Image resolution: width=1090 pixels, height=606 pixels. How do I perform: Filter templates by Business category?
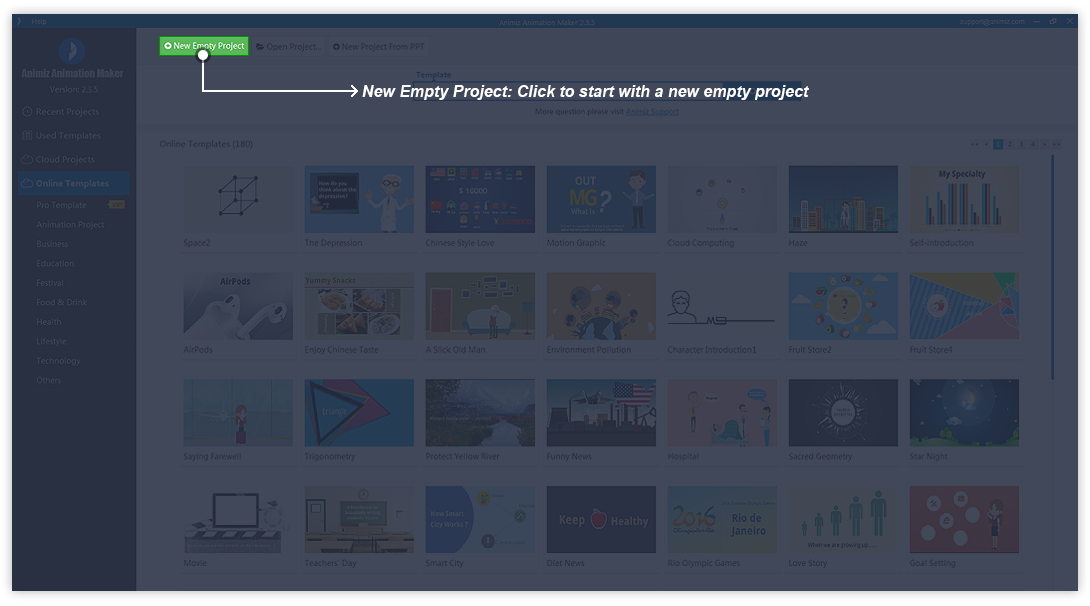53,244
